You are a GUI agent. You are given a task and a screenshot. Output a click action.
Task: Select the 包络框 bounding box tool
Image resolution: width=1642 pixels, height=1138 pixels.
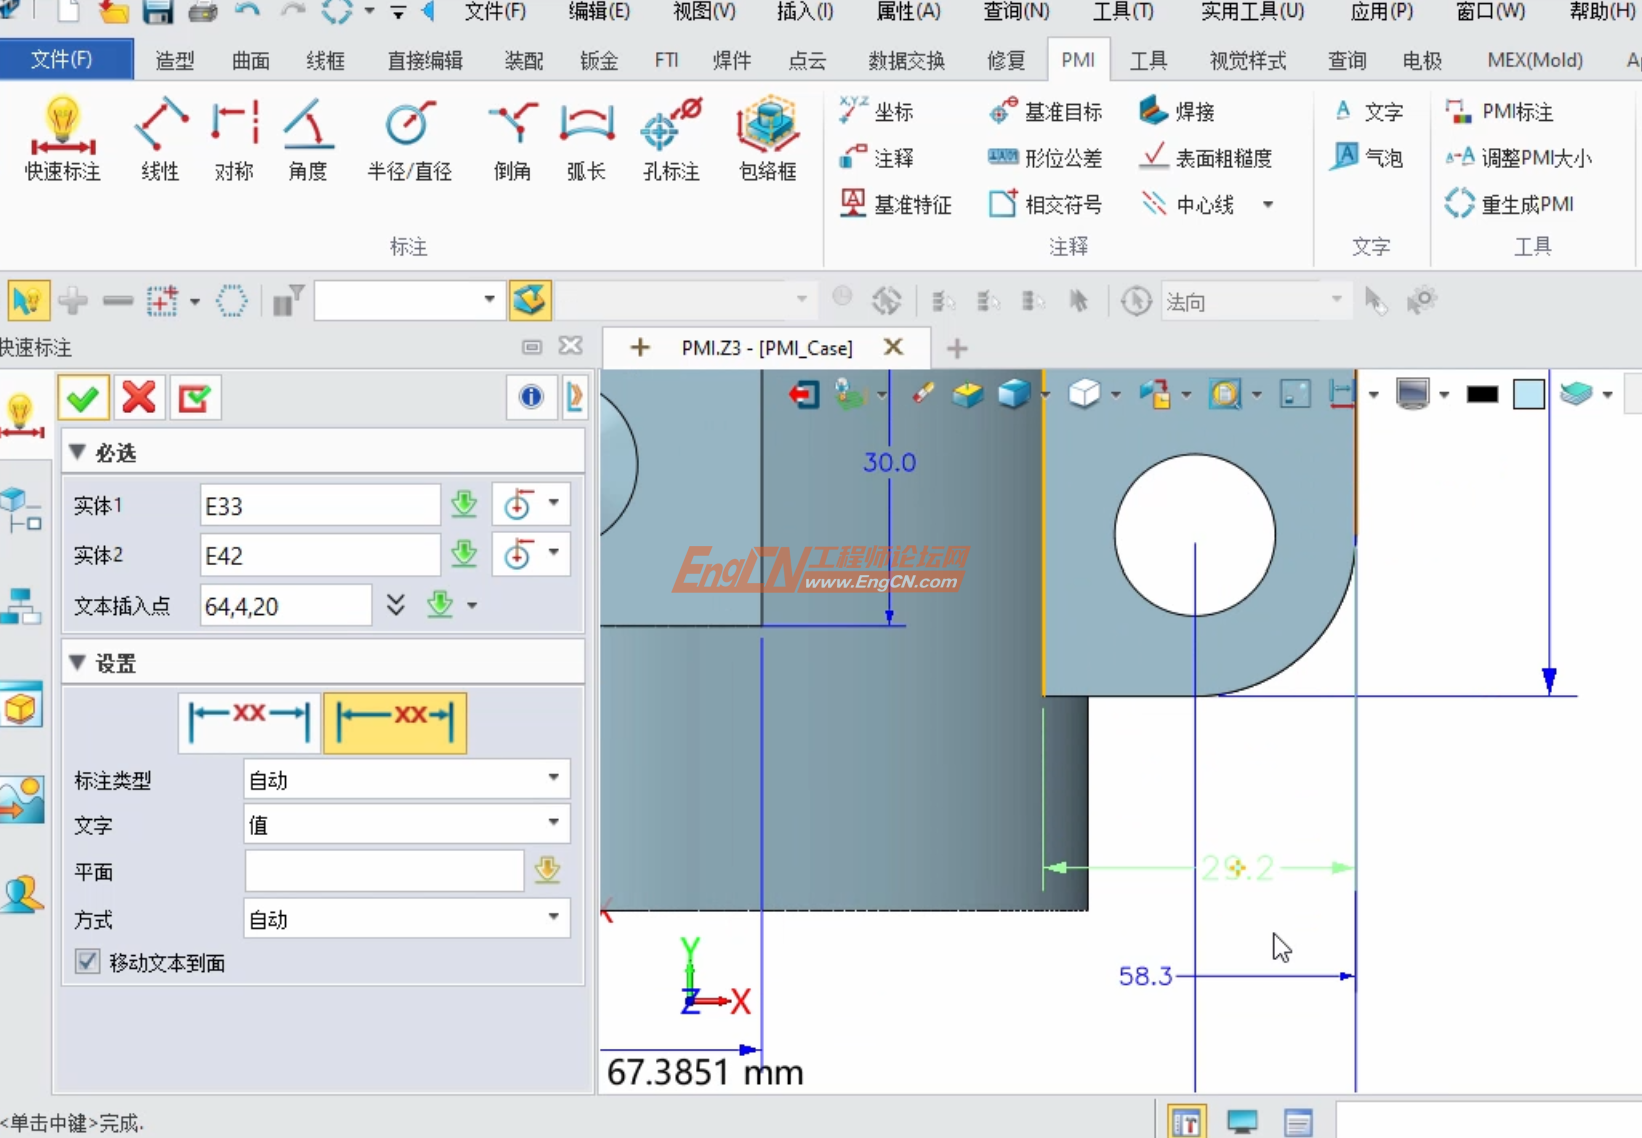point(766,140)
